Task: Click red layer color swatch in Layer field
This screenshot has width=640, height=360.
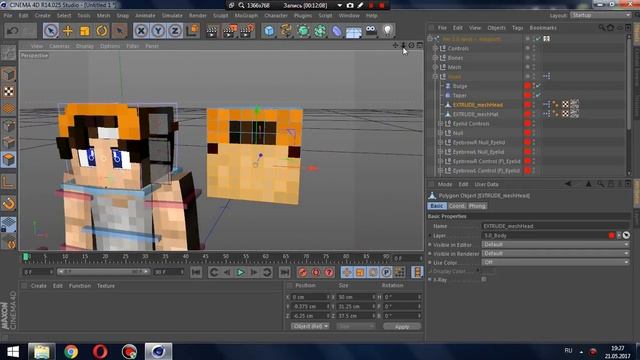Action: click(x=611, y=235)
